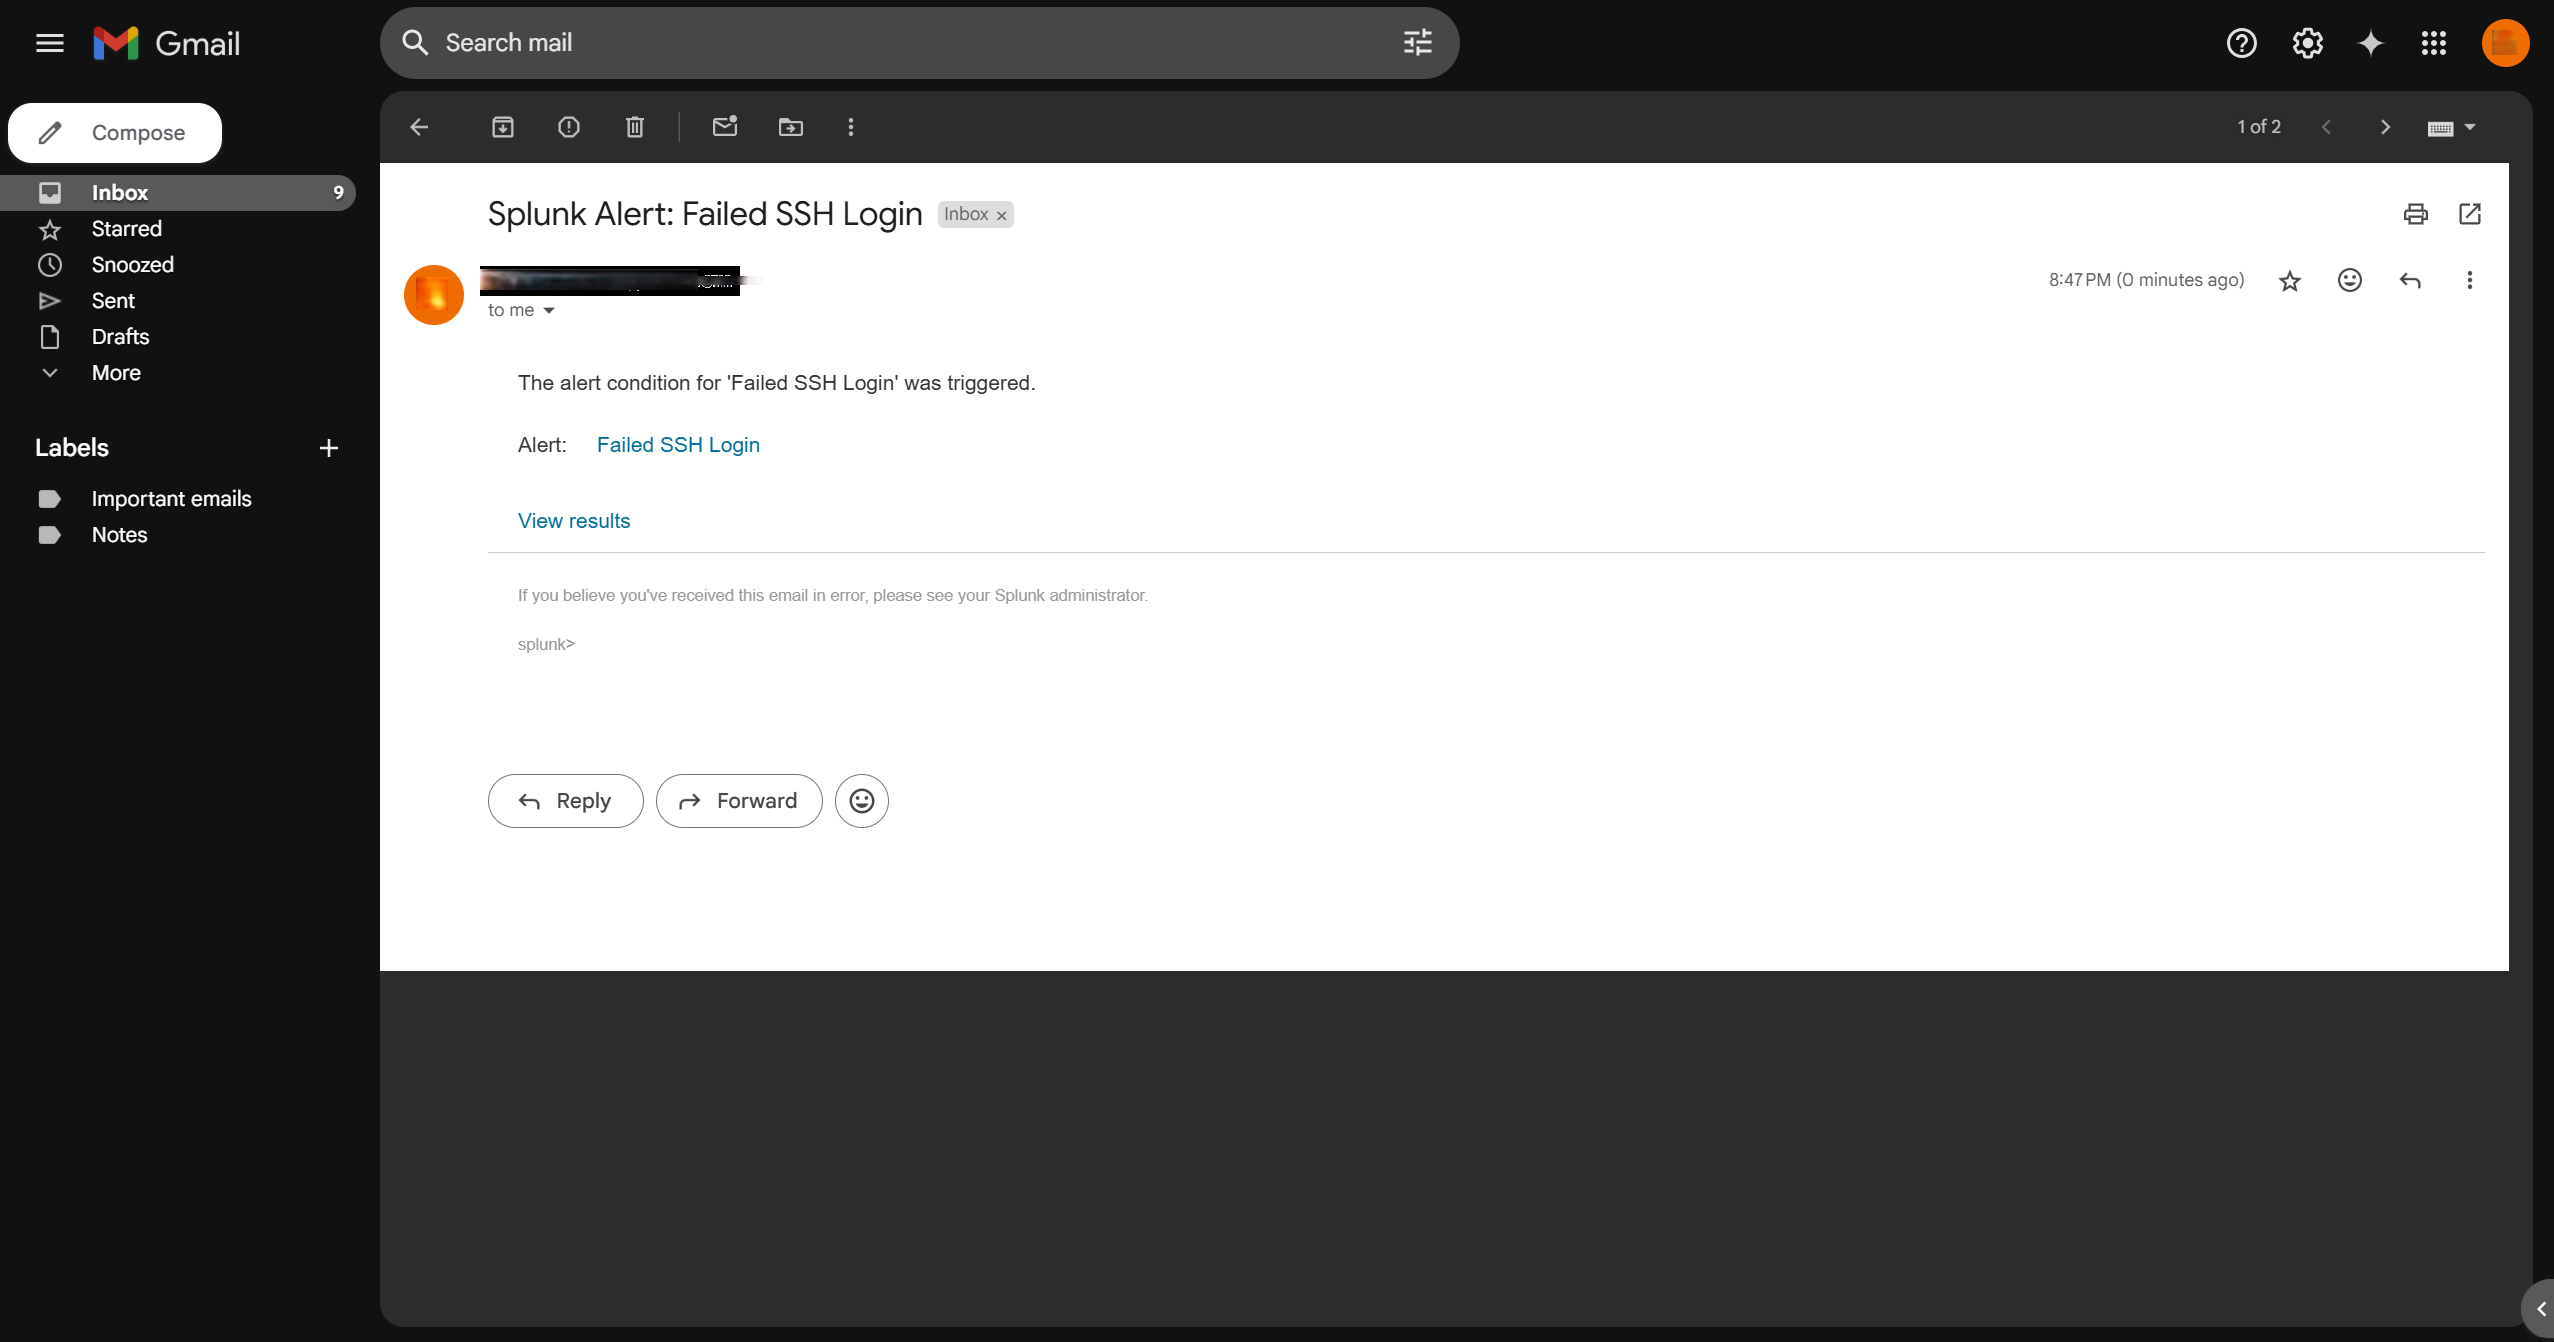Expand More in the left sidebar

[116, 373]
